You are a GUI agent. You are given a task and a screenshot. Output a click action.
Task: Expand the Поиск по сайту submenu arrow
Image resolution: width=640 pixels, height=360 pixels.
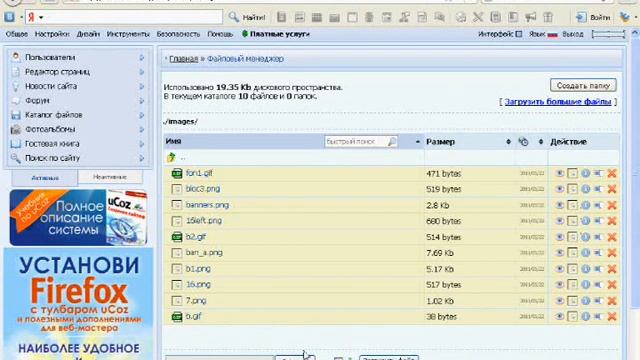(141, 158)
